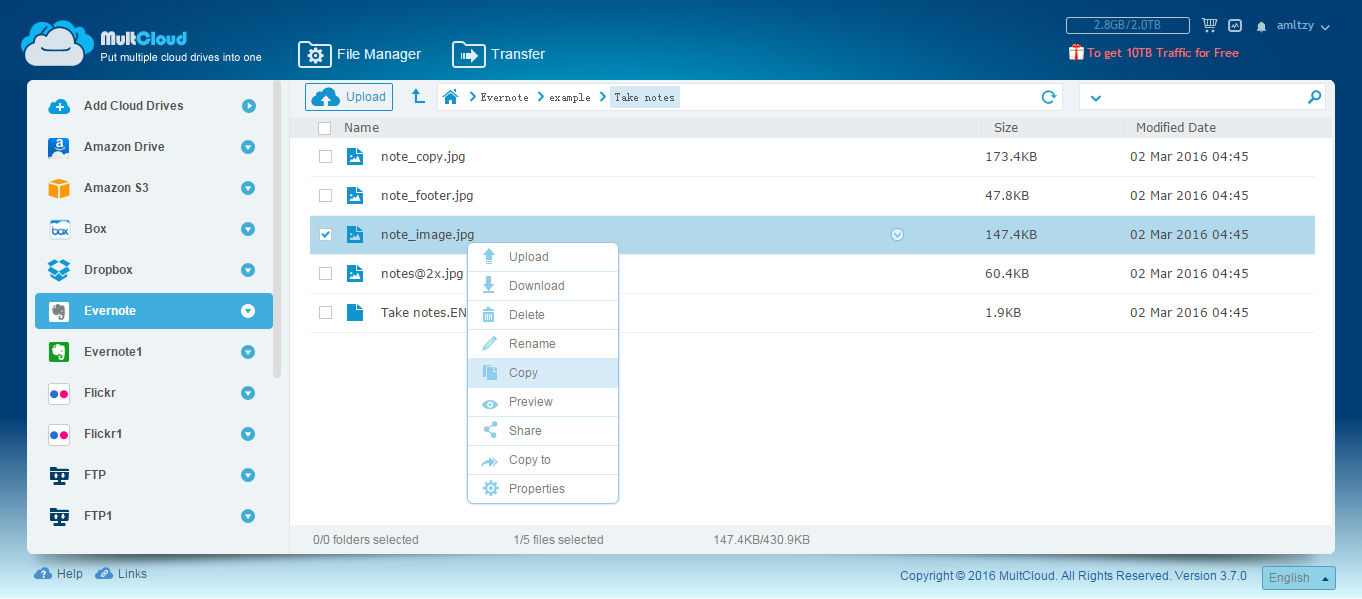Click image icon of note_footer.jpg

(x=355, y=195)
